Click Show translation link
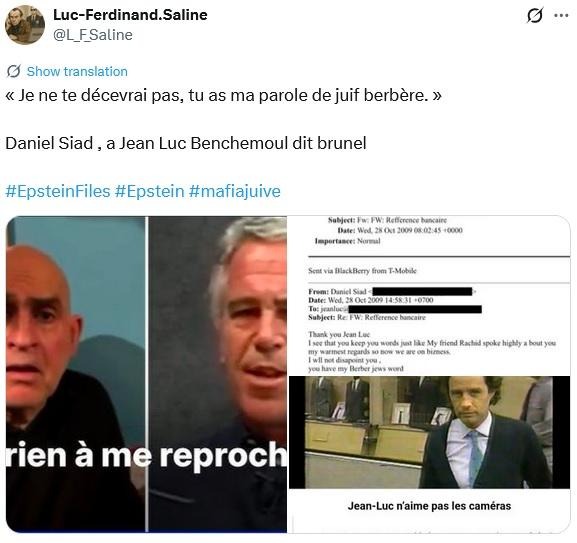The image size is (577, 543). 77,71
